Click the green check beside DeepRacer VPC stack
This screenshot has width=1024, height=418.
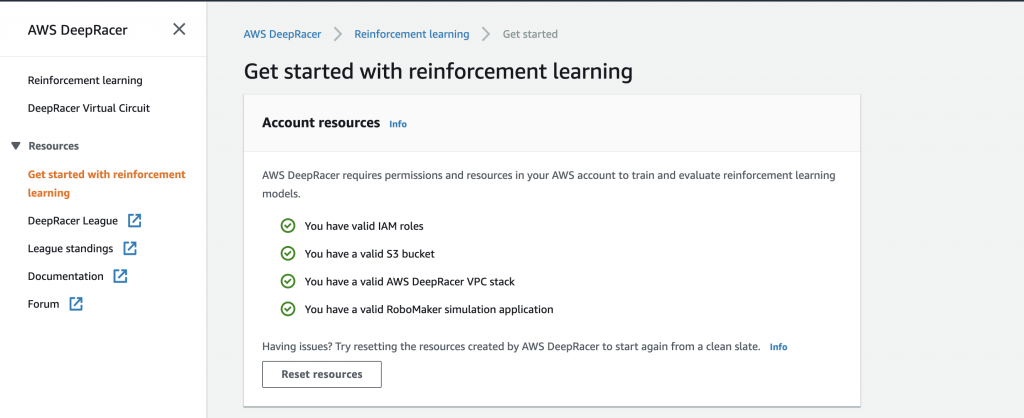(x=287, y=281)
